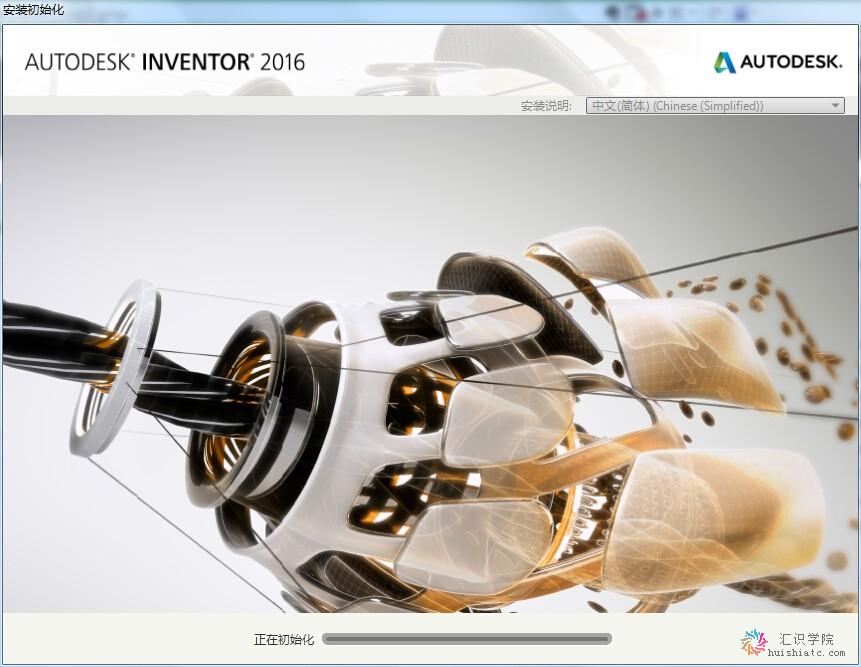
Task: Click the "安装说明:" label
Action: click(x=546, y=106)
